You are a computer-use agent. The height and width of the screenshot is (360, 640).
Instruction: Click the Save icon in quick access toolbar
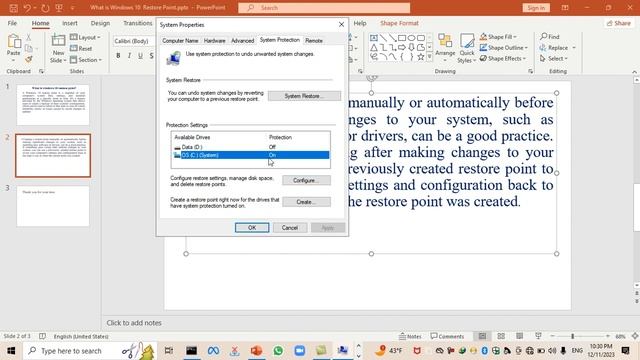13,8
